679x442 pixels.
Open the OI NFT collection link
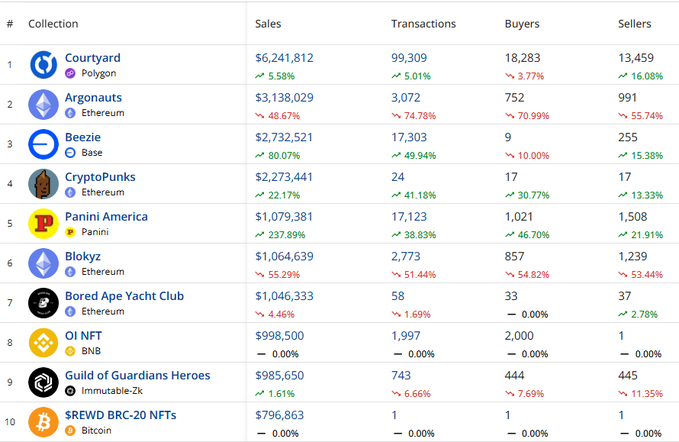83,336
